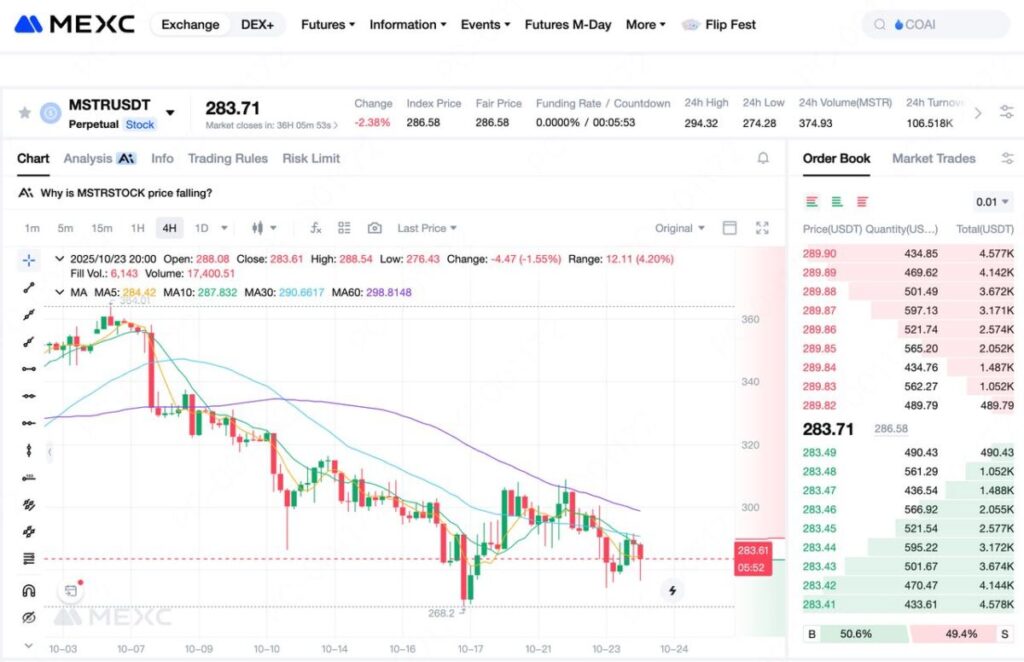Enter fullscreen chart mode
The width and height of the screenshot is (1024, 662).
pos(762,228)
